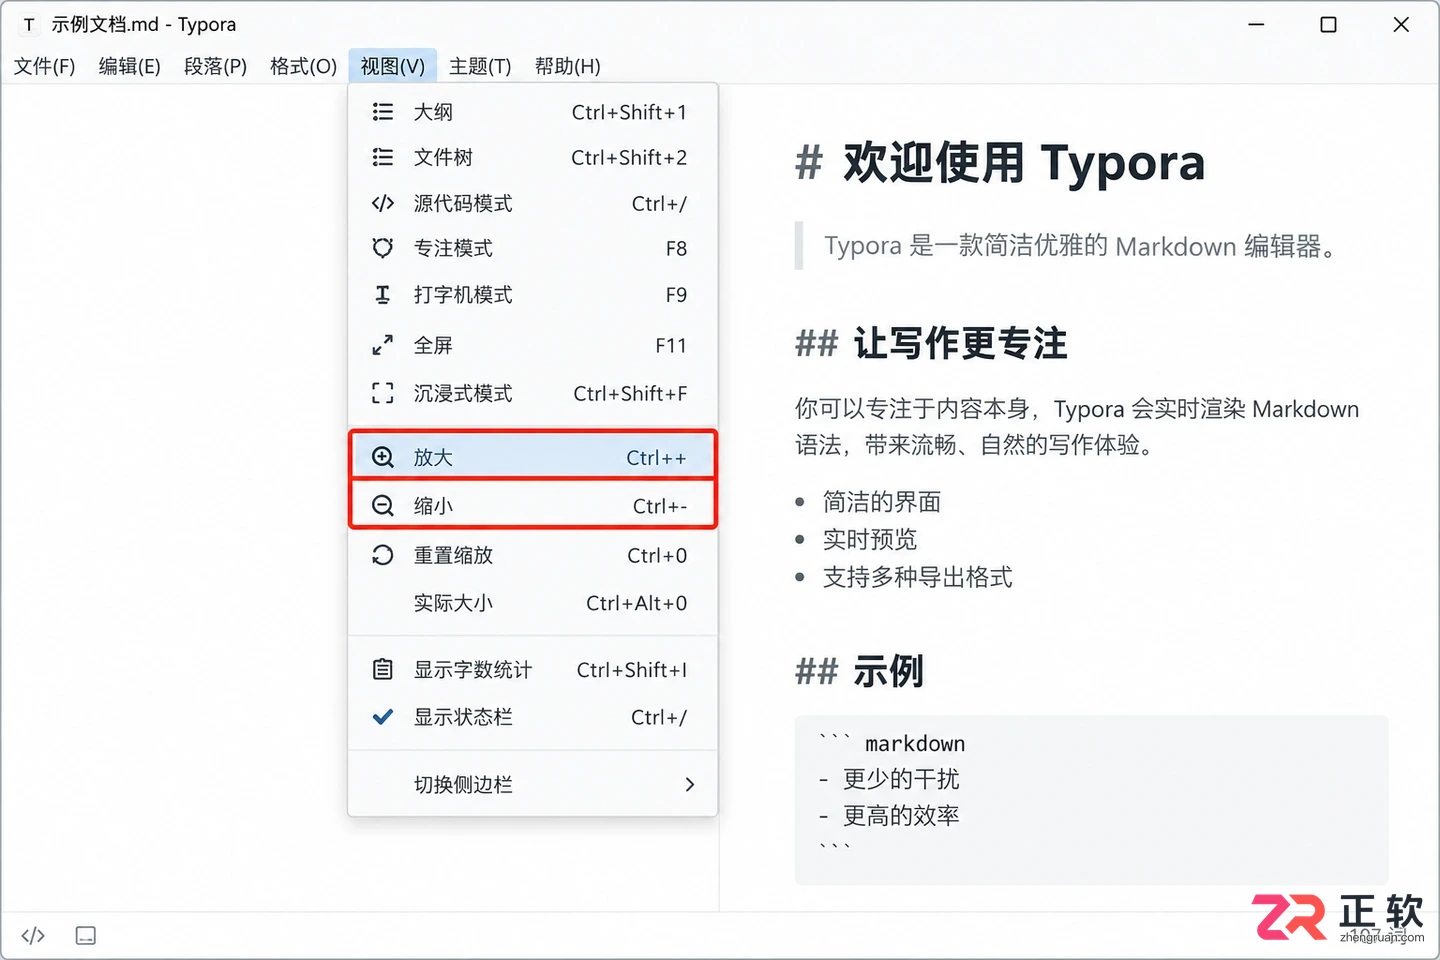
Task: Click the bullet item 支持多种导出格式
Action: click(x=918, y=578)
